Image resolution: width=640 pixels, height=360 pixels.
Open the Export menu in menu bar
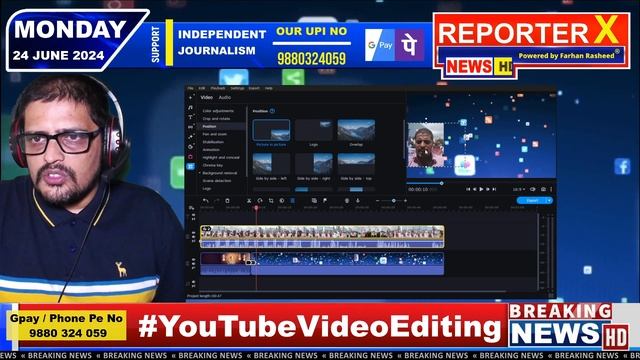254,88
